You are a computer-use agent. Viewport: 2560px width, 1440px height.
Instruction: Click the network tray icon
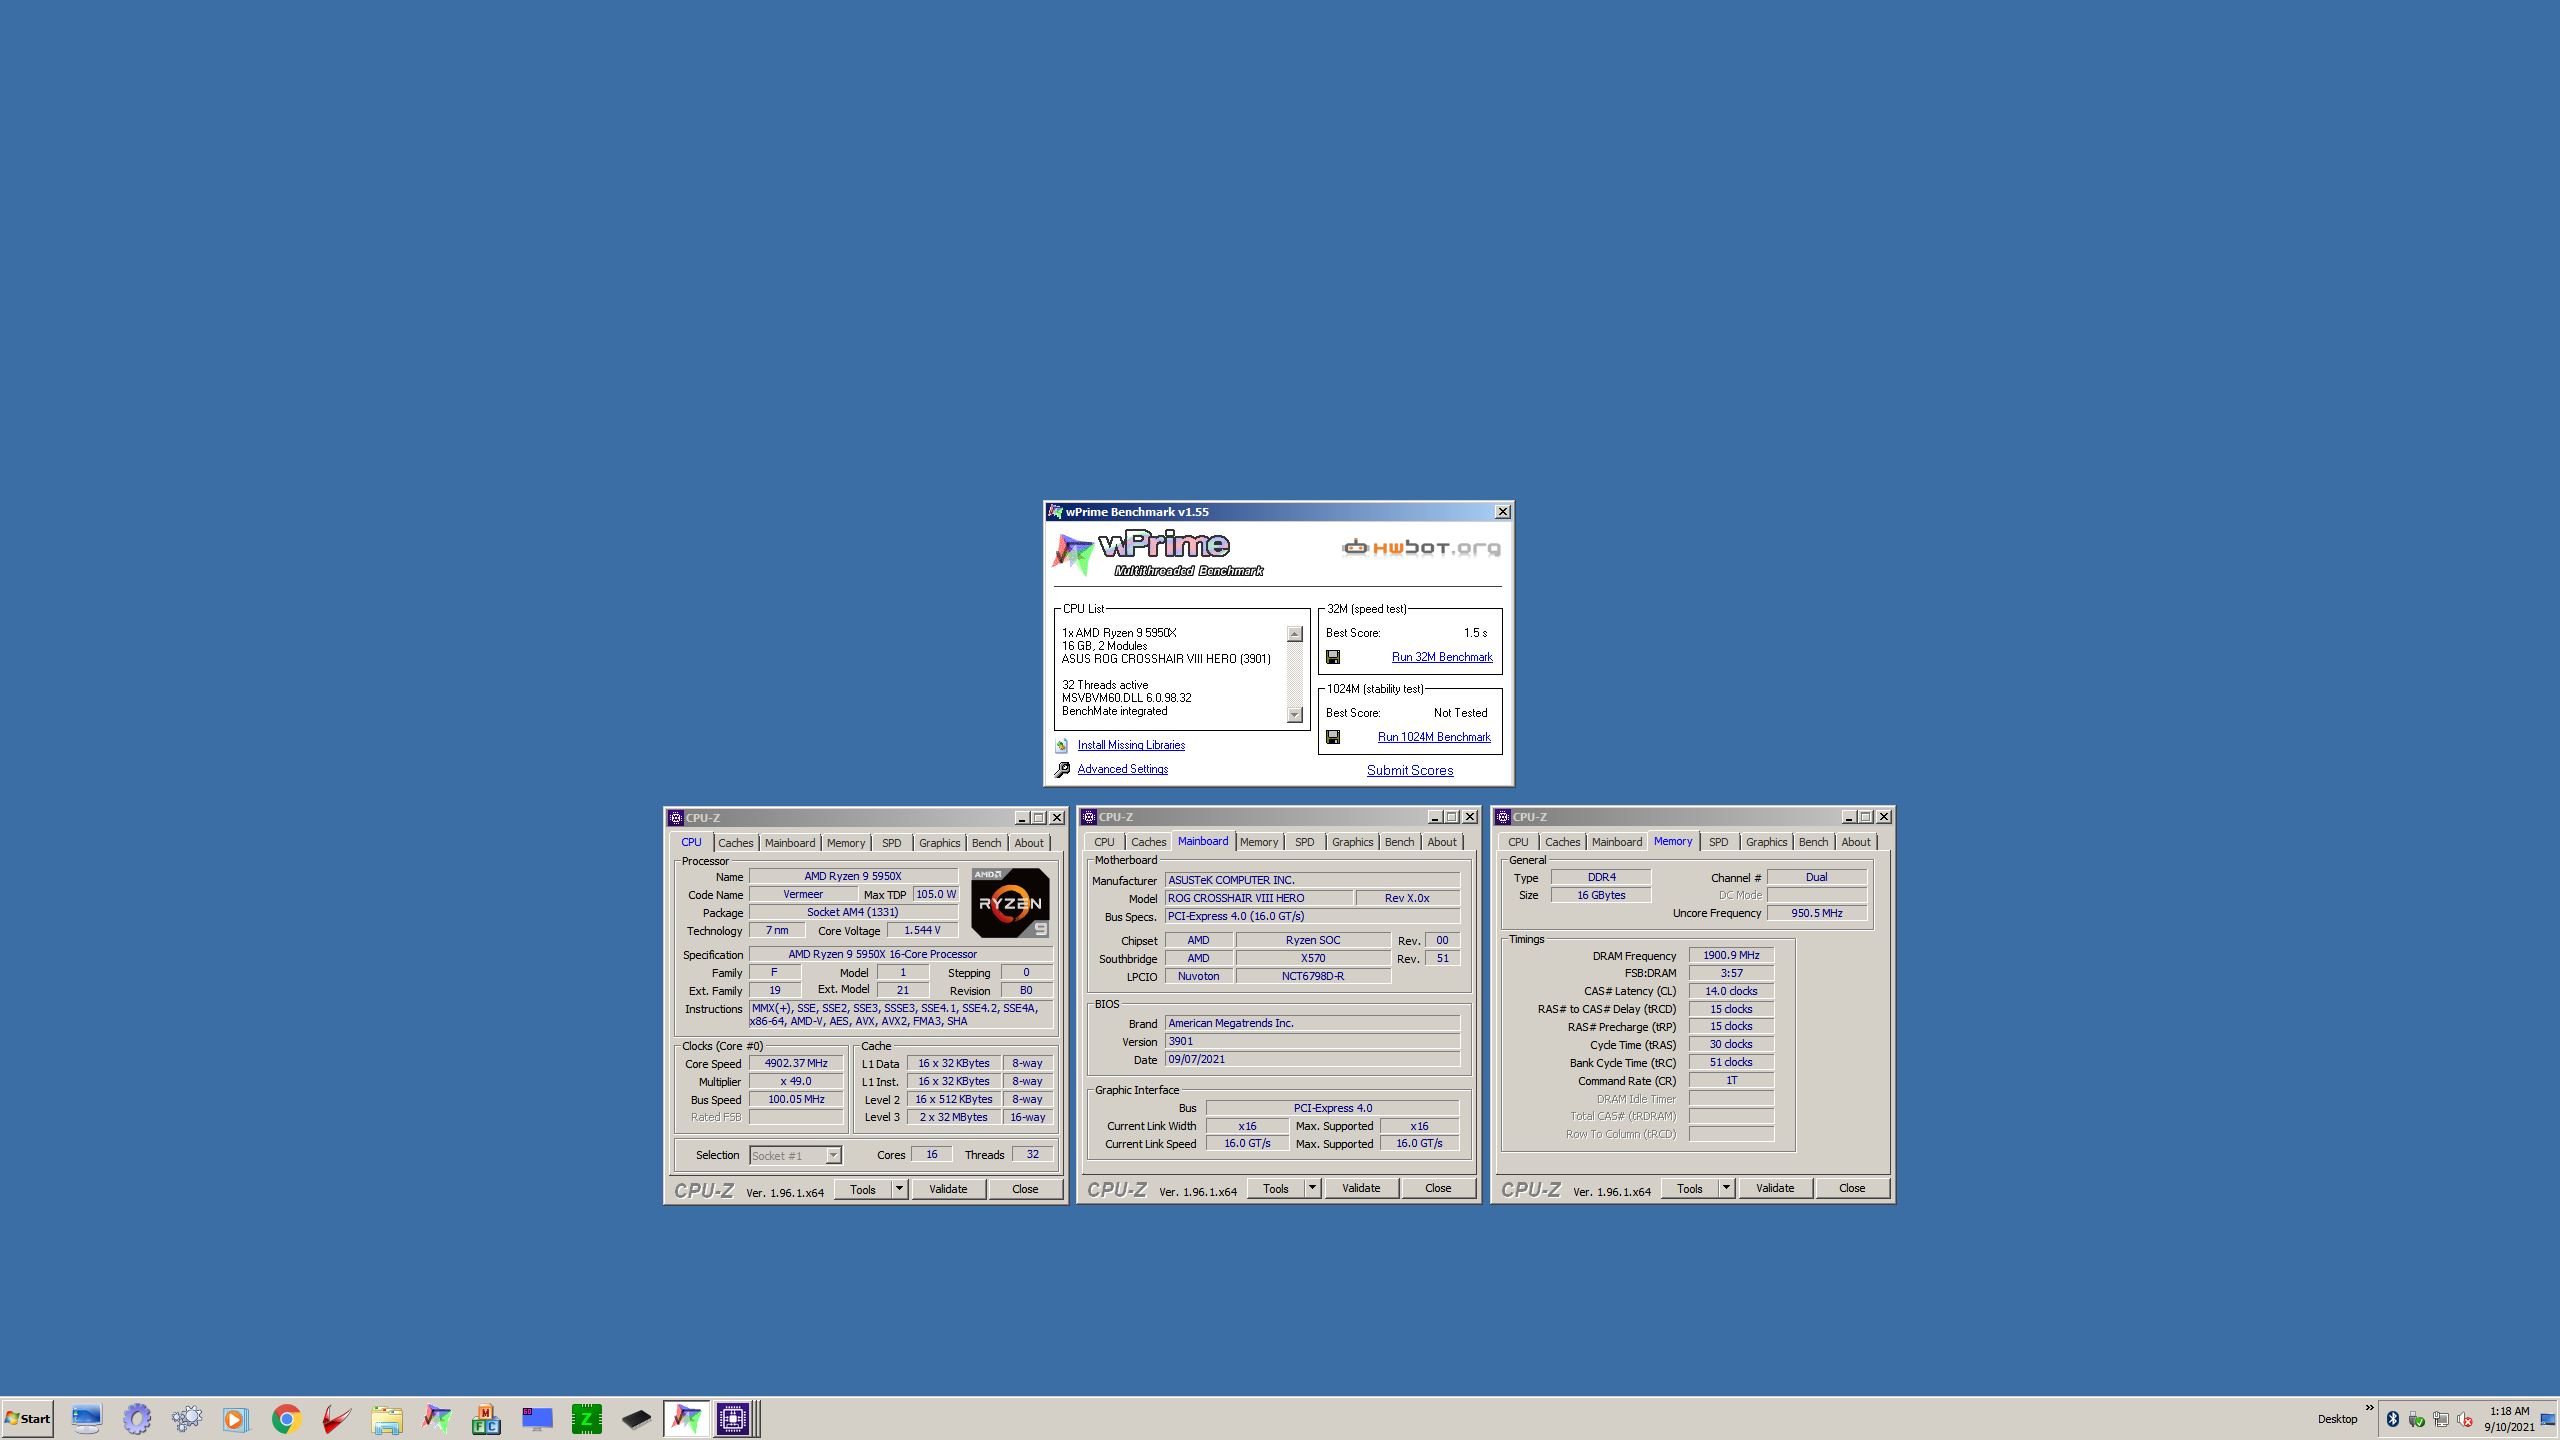pyautogui.click(x=2441, y=1419)
